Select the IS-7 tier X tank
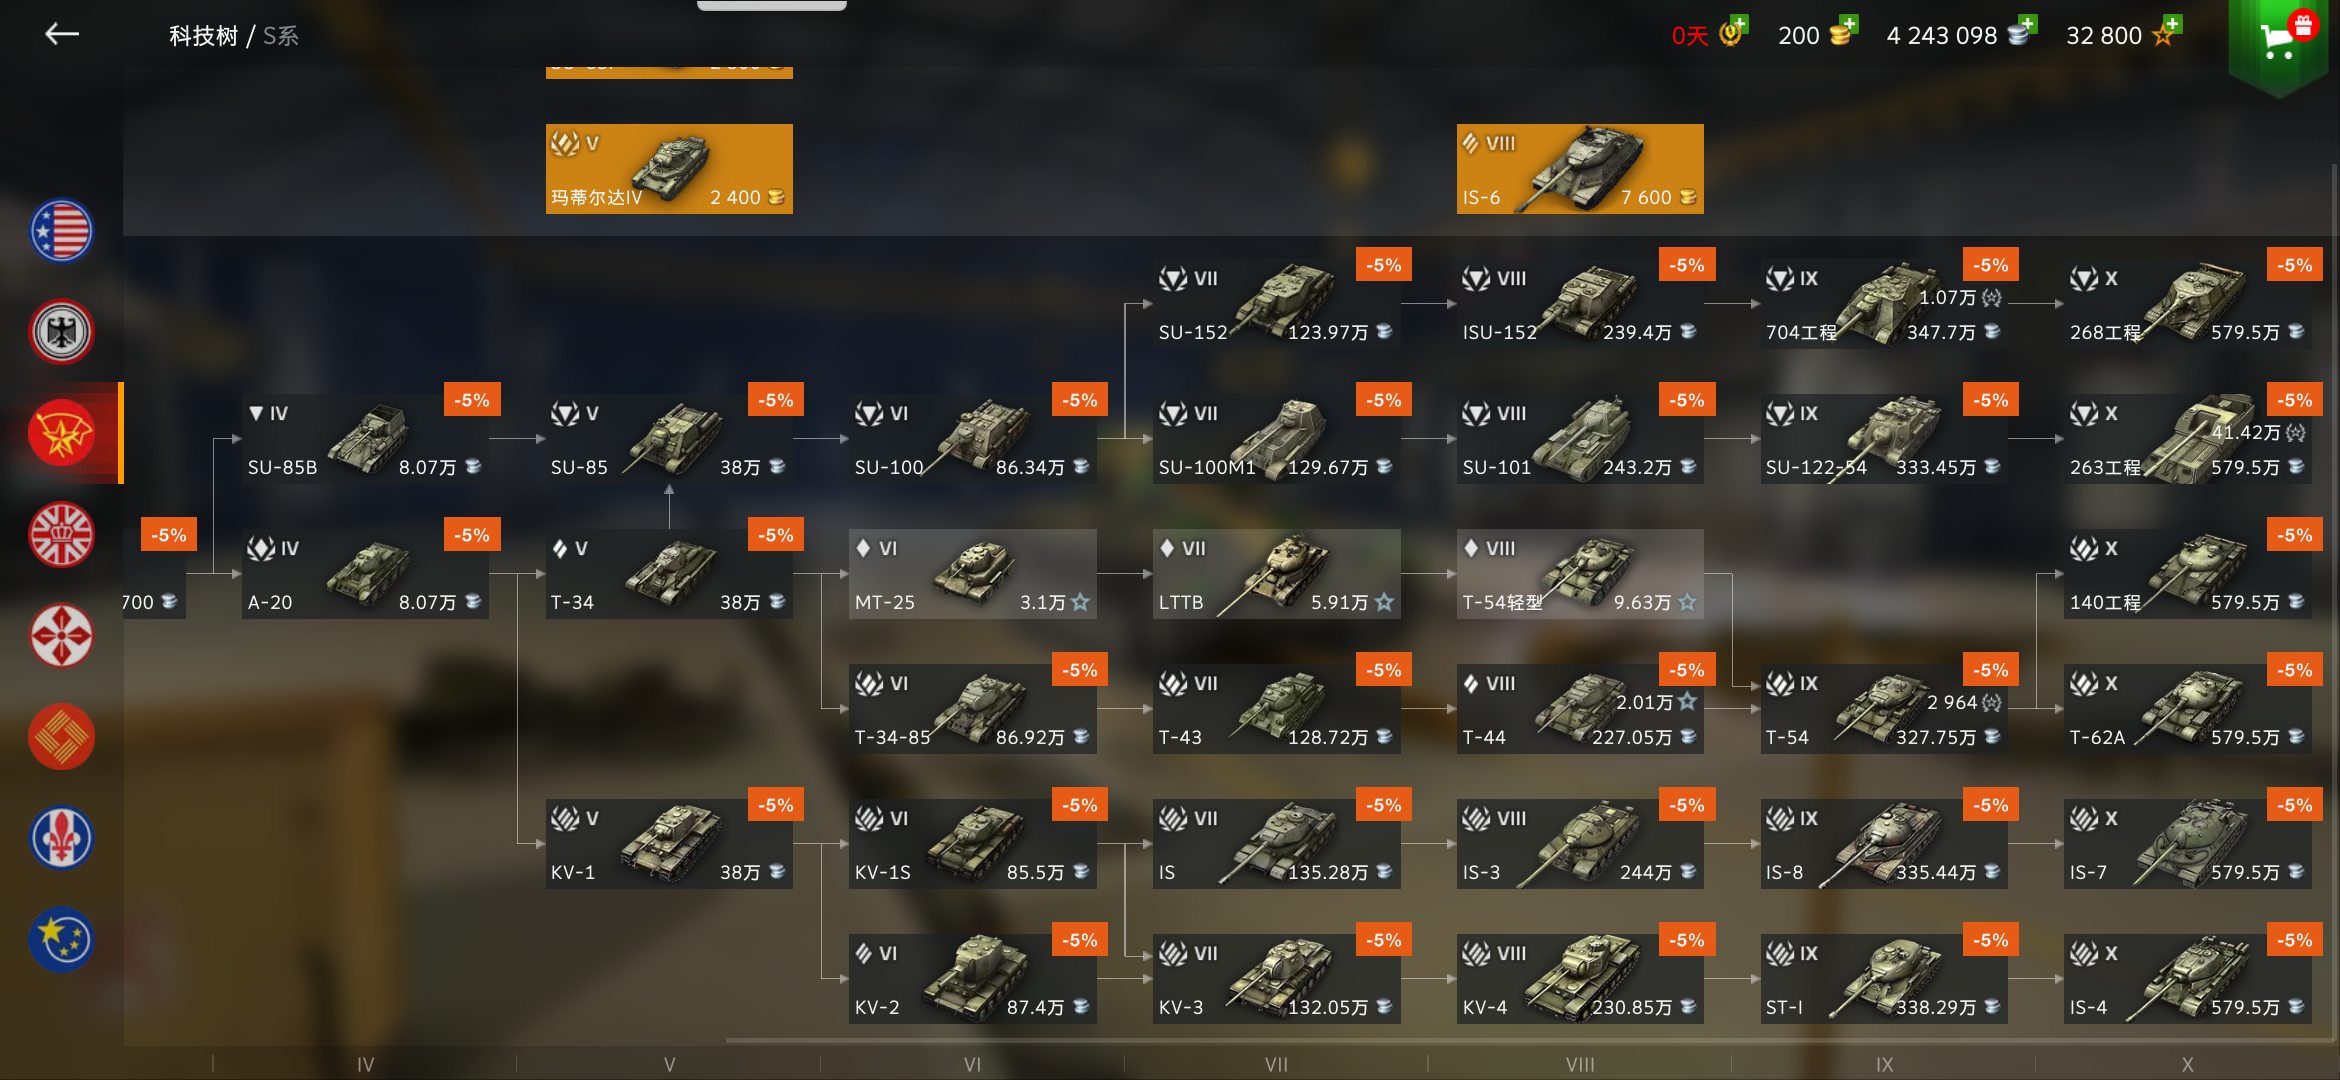 [2188, 844]
